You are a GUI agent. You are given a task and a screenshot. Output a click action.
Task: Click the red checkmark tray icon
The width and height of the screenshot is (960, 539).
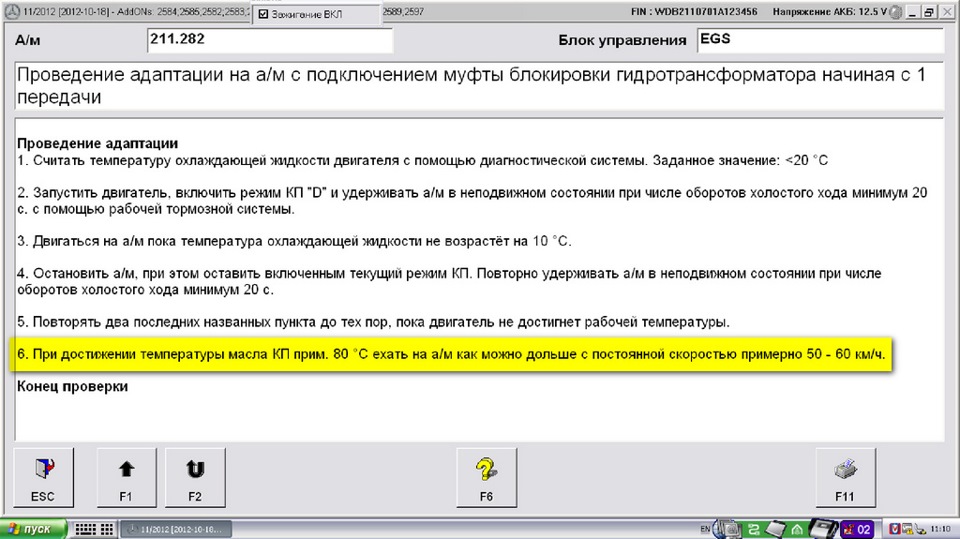(x=895, y=529)
